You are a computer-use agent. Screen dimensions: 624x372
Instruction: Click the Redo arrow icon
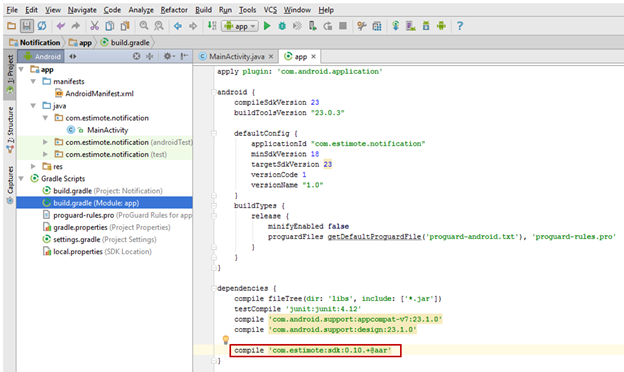point(76,26)
